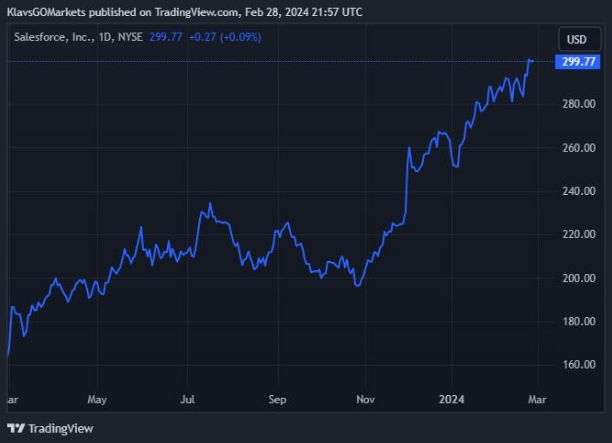Click the 1D interval label
The width and height of the screenshot is (612, 443).
(98, 40)
